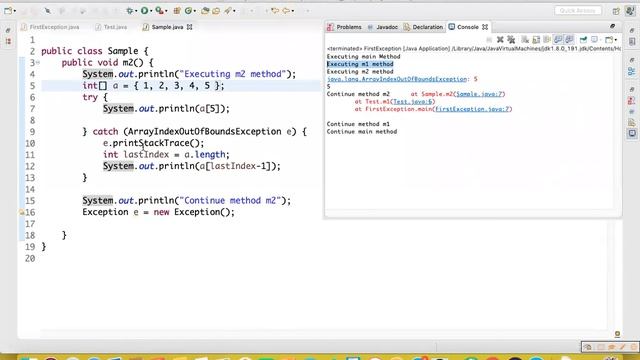Open the dropdown beside the Open Console icon
This screenshot has height=360, width=640.
click(616, 40)
